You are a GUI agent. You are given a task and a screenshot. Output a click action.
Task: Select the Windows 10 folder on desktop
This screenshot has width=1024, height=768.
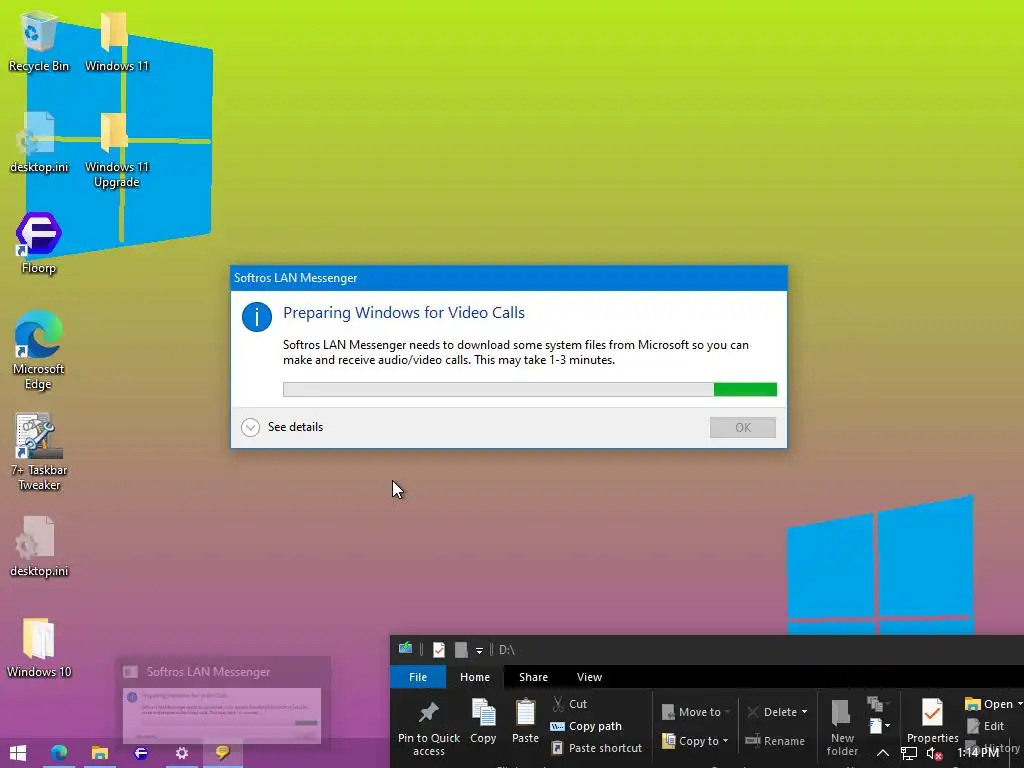[x=39, y=647]
